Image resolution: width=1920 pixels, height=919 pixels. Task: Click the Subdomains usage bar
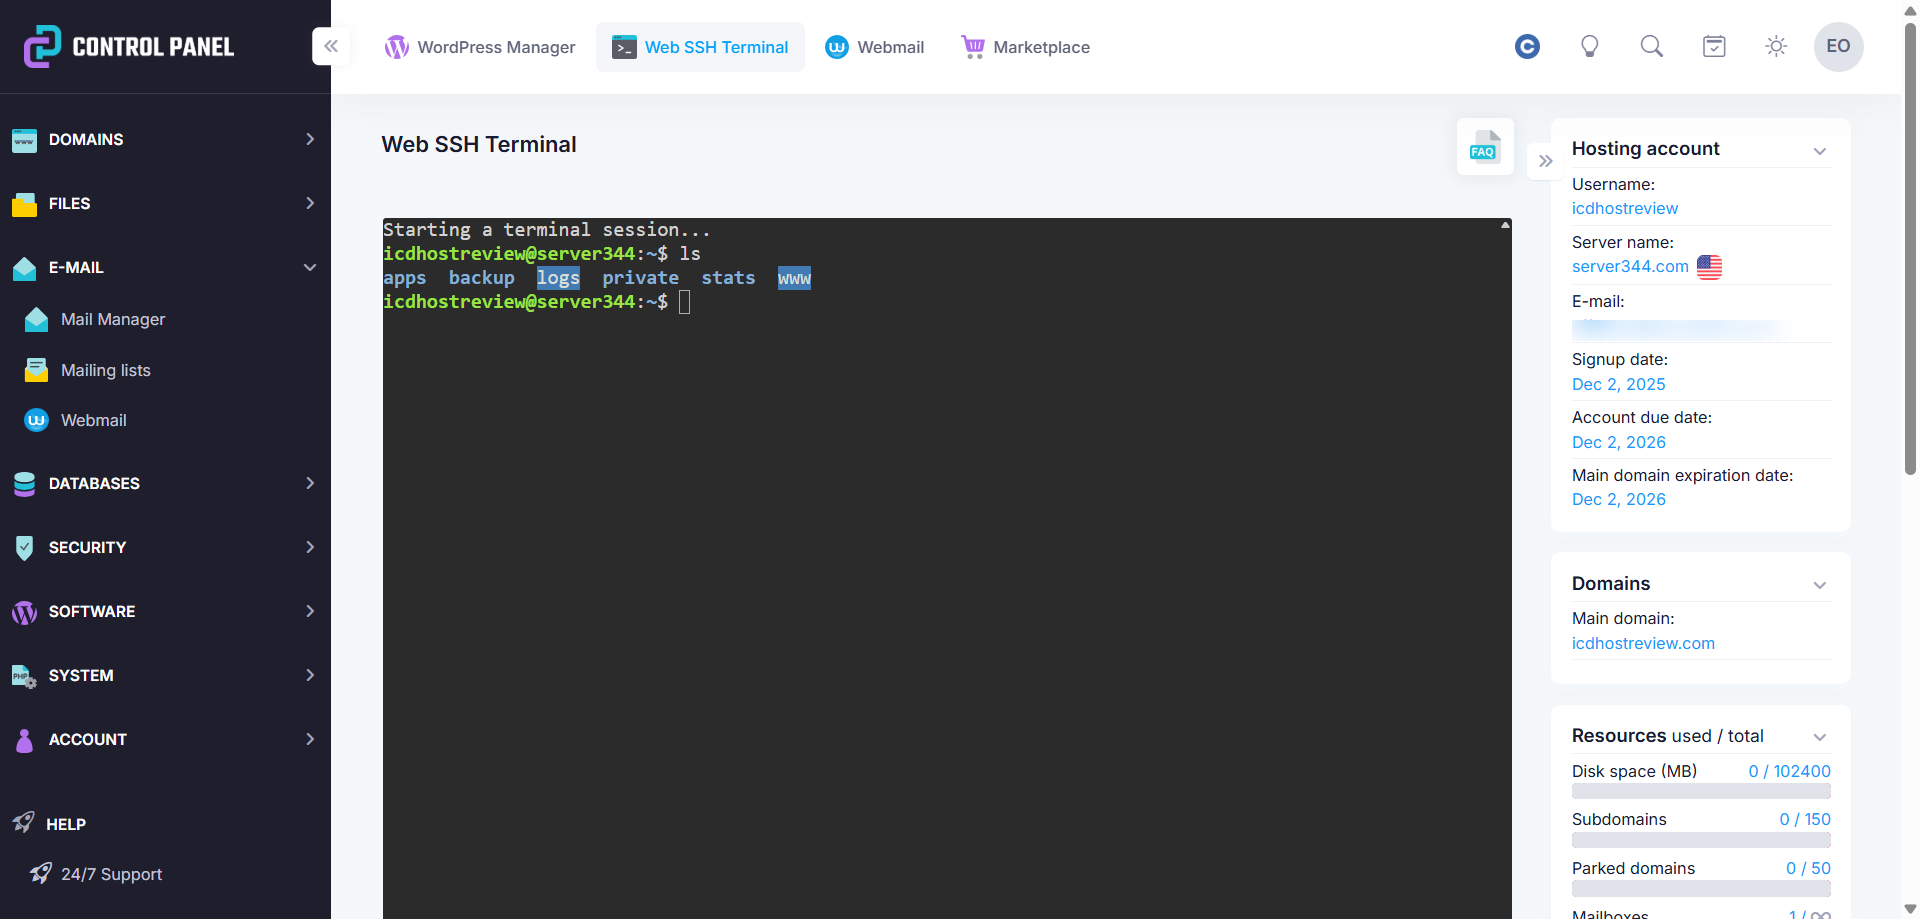1701,840
